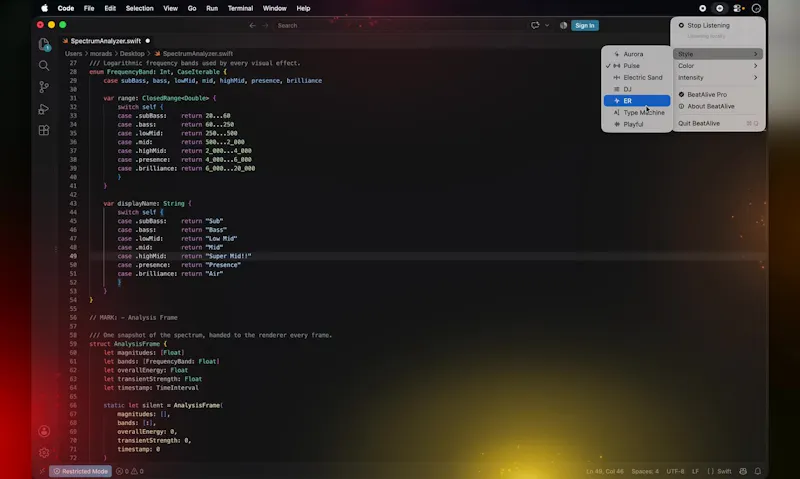Select the Type Machine style

[x=637, y=112]
